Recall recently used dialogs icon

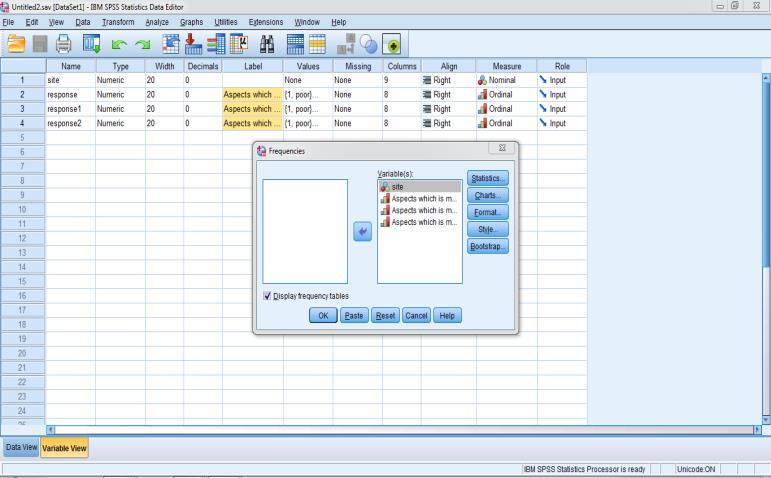(x=91, y=44)
